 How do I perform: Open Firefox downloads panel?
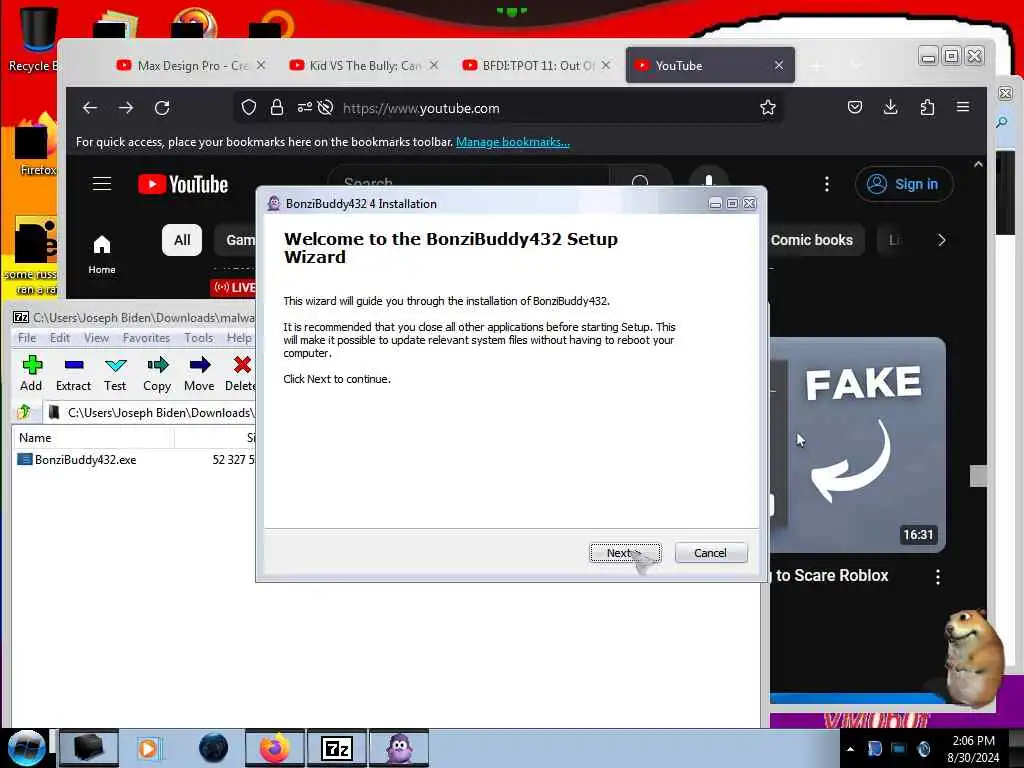point(891,108)
